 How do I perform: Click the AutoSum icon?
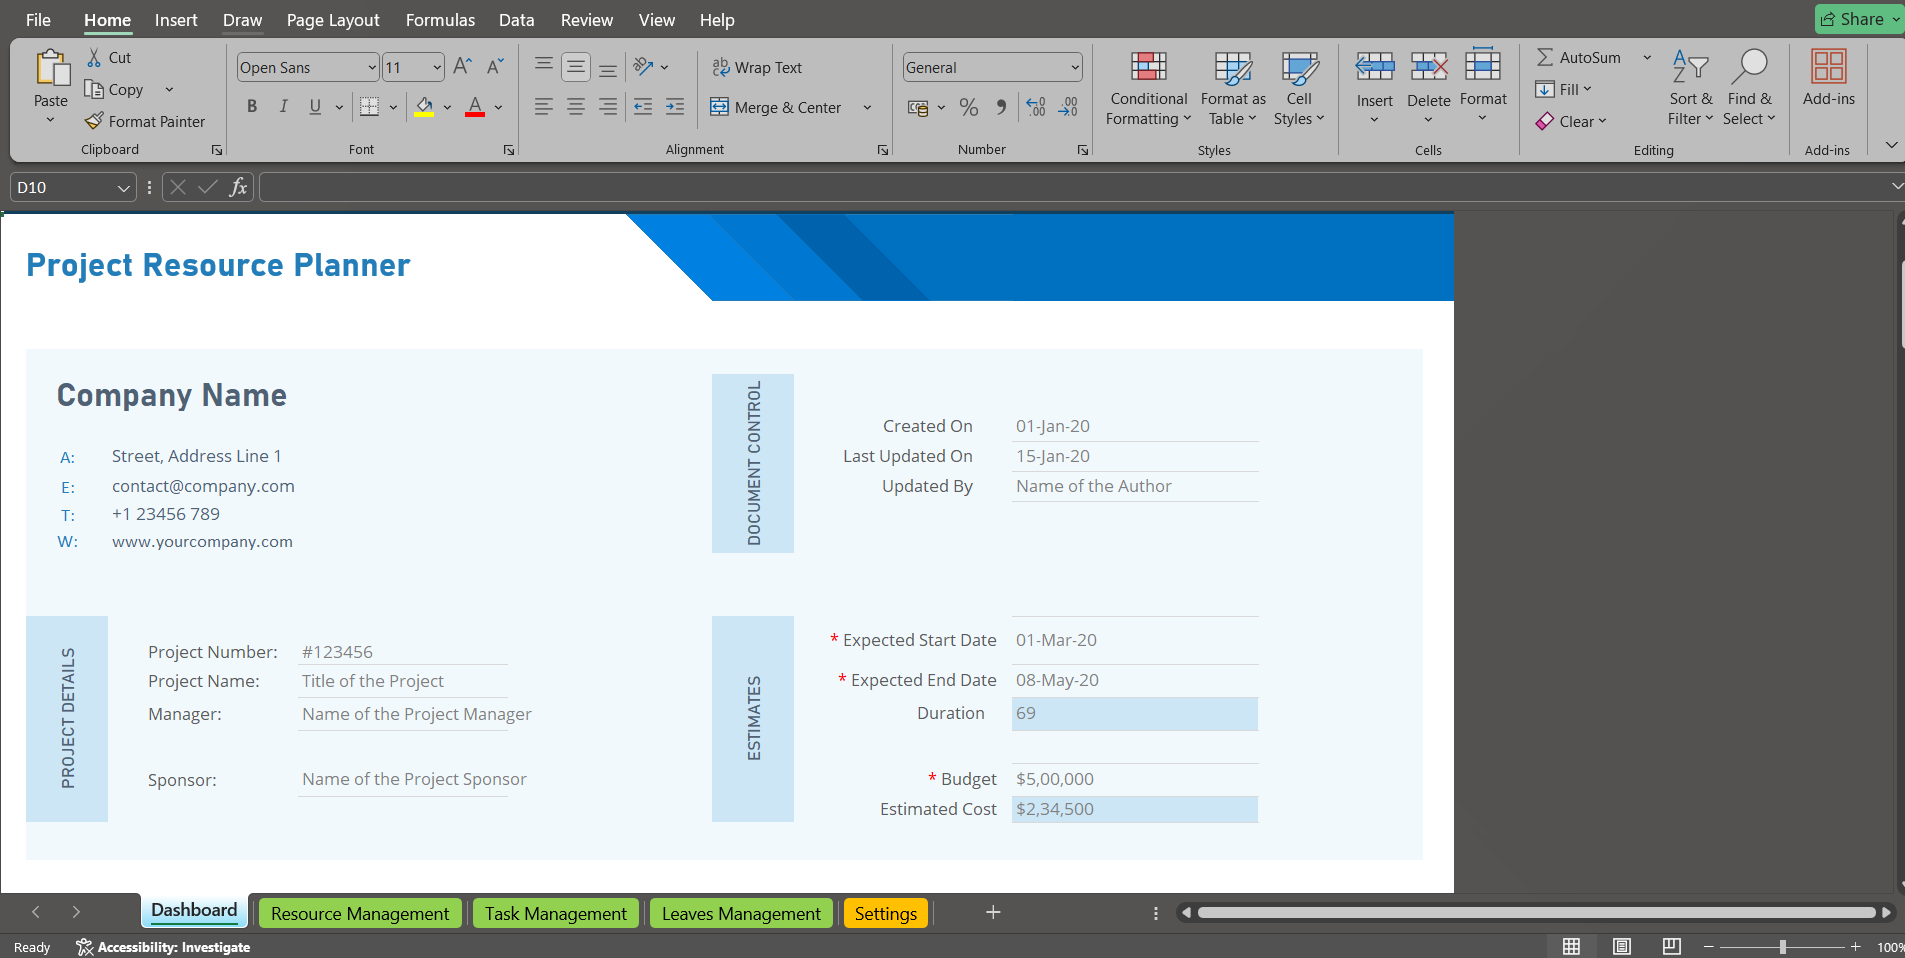[1546, 57]
